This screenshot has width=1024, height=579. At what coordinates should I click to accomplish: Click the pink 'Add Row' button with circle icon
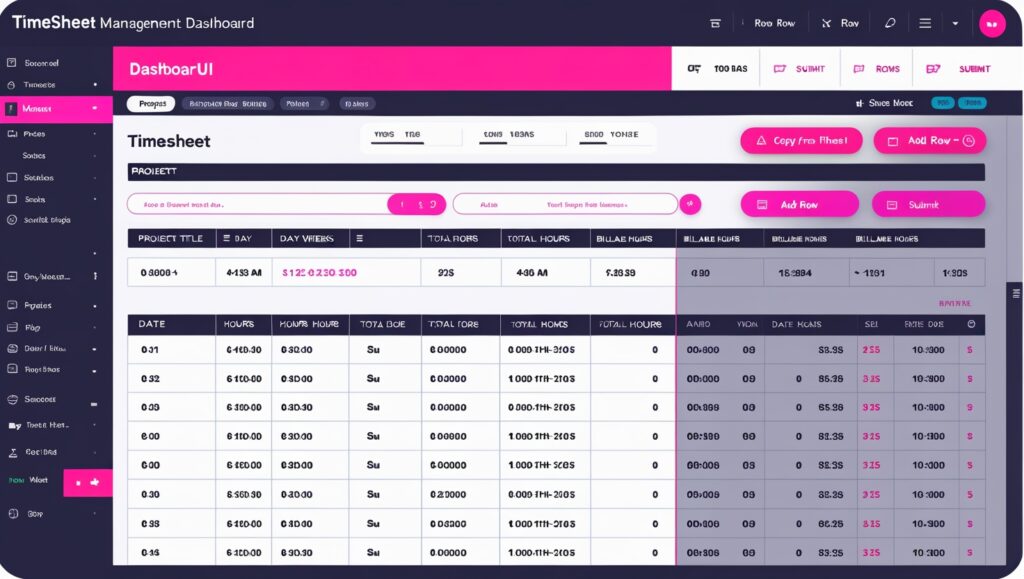point(929,141)
